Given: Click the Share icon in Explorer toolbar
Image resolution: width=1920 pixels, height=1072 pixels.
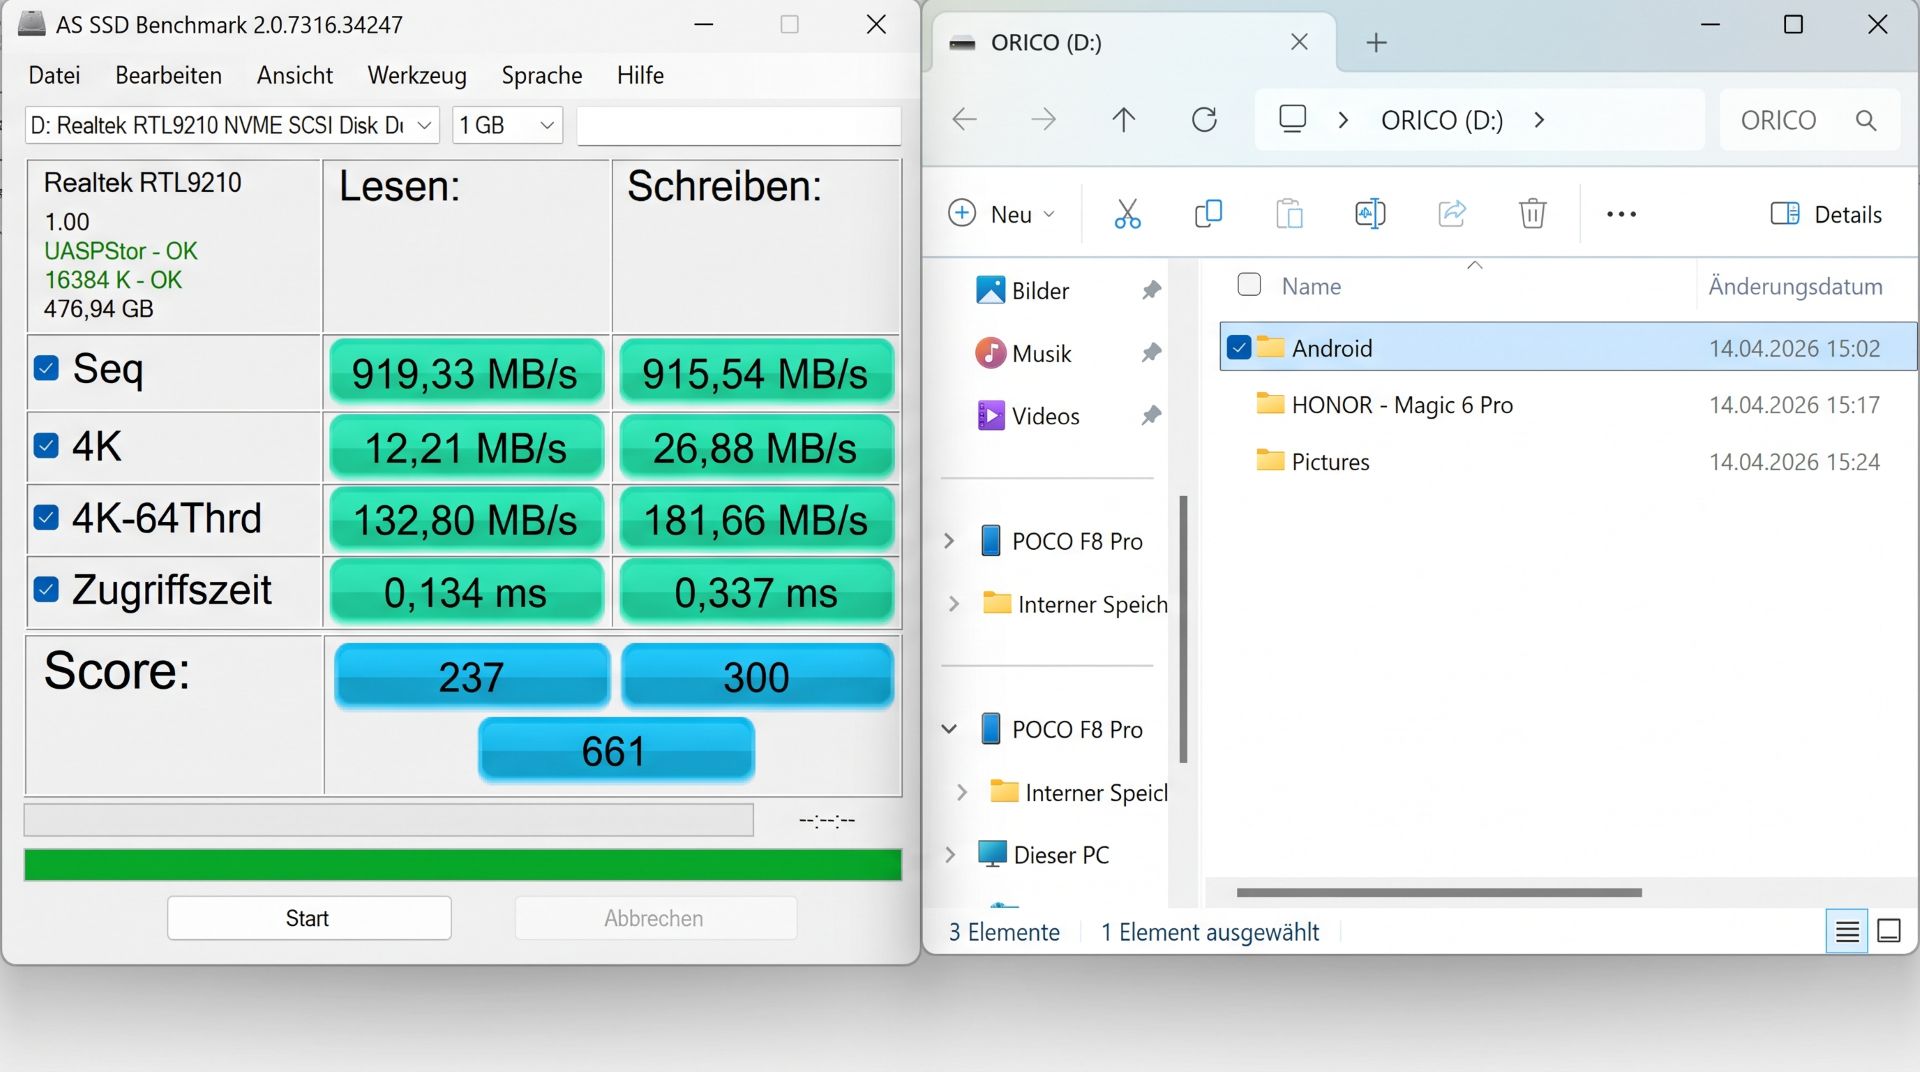Looking at the screenshot, I should (1452, 214).
